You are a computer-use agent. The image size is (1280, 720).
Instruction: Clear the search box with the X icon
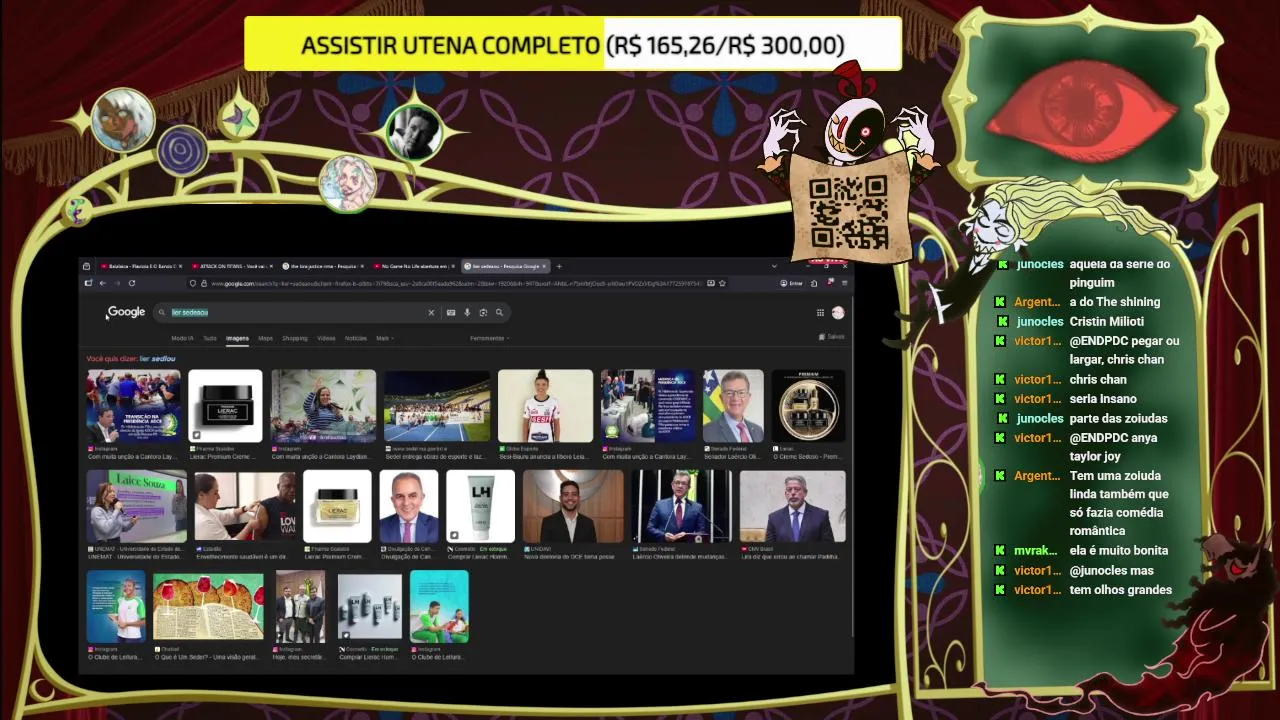(431, 312)
